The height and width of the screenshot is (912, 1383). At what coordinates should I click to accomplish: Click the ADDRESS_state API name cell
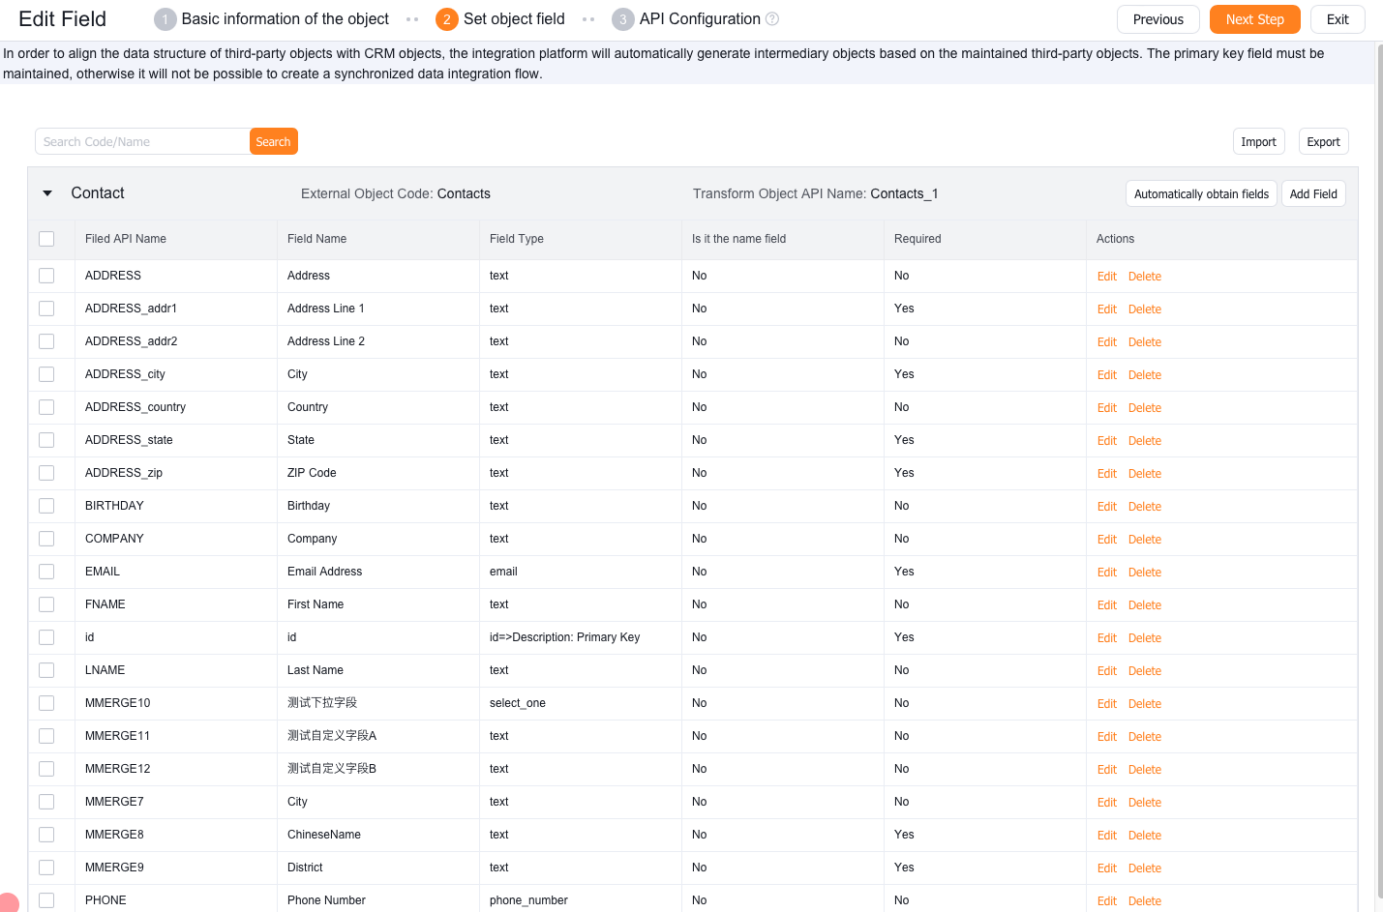[x=128, y=440]
